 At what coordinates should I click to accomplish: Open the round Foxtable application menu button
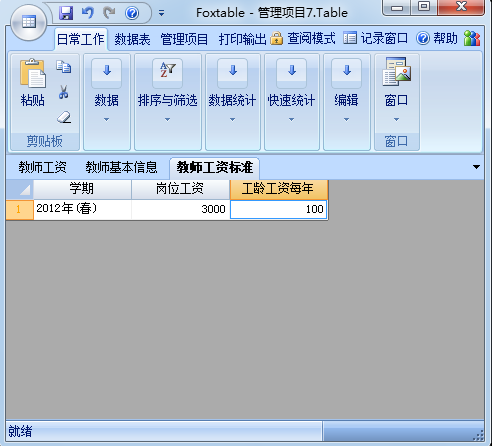pyautogui.click(x=28, y=22)
